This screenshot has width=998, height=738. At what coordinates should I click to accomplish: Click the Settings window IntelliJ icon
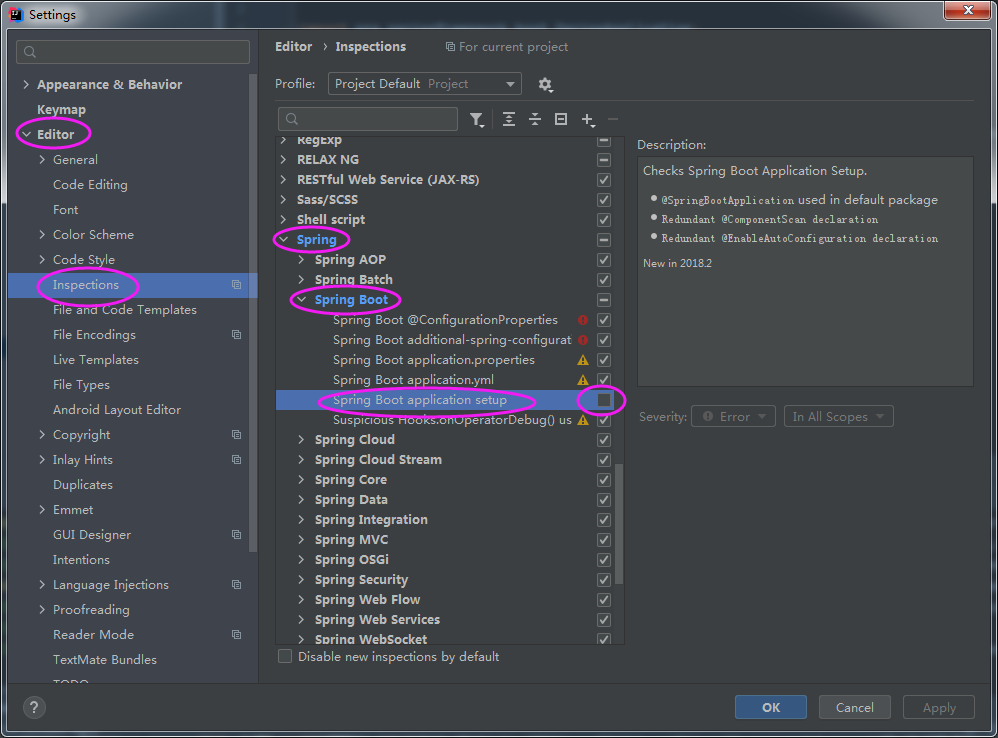click(x=15, y=14)
